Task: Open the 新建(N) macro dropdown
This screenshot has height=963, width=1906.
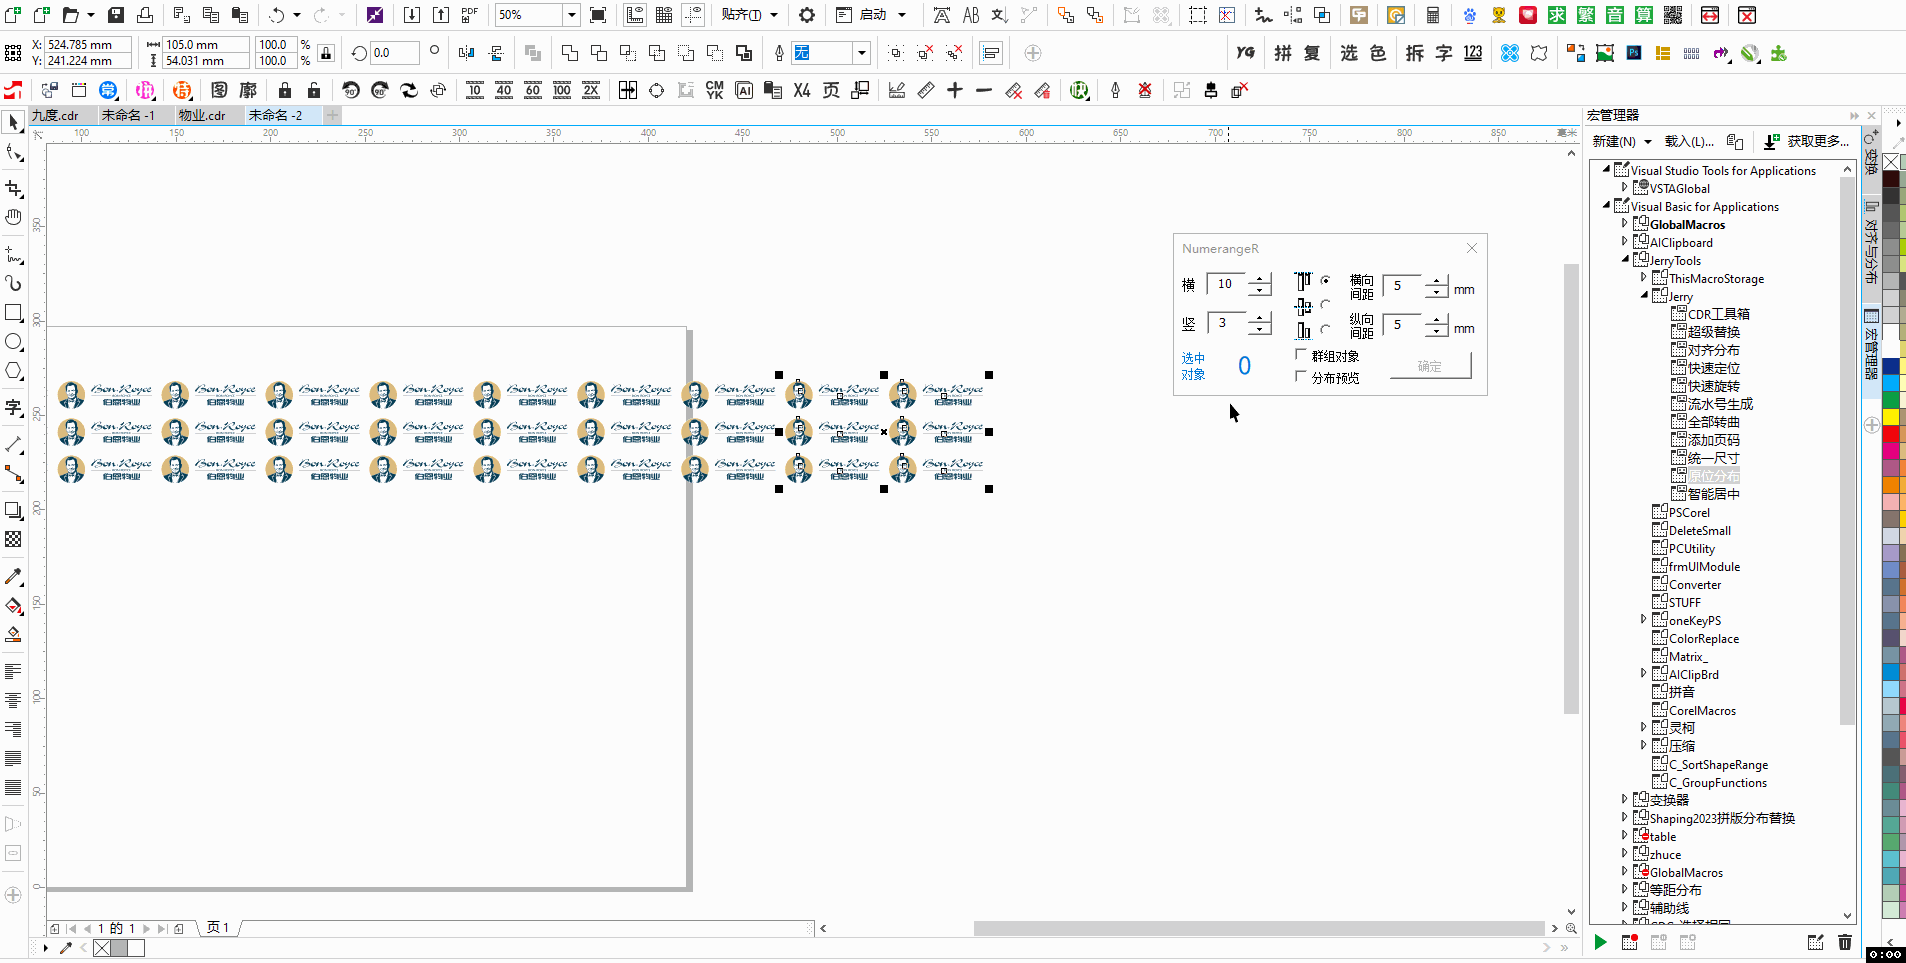Action: [x=1648, y=142]
